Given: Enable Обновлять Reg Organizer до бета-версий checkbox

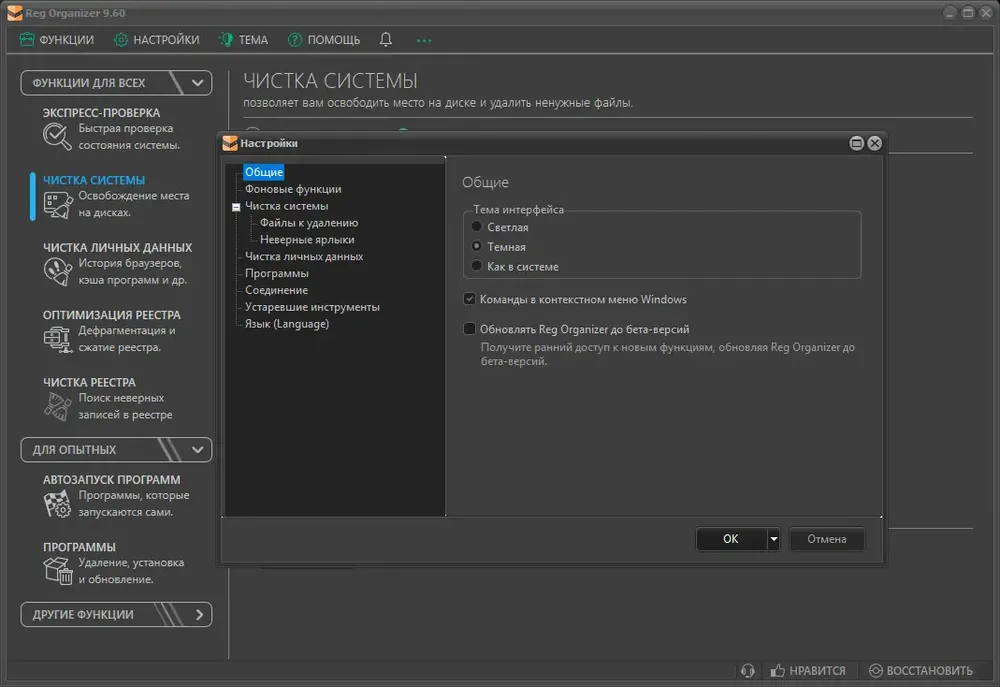Looking at the screenshot, I should point(469,329).
